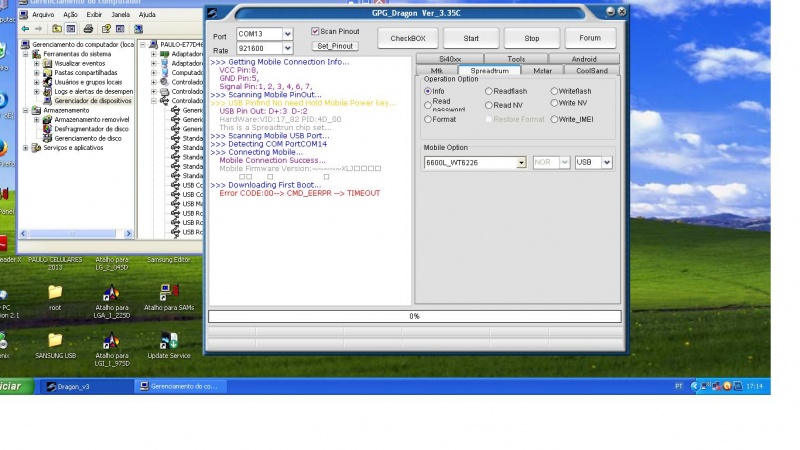The height and width of the screenshot is (450, 800).
Task: Open the Port COM13 dropdown
Action: 288,34
